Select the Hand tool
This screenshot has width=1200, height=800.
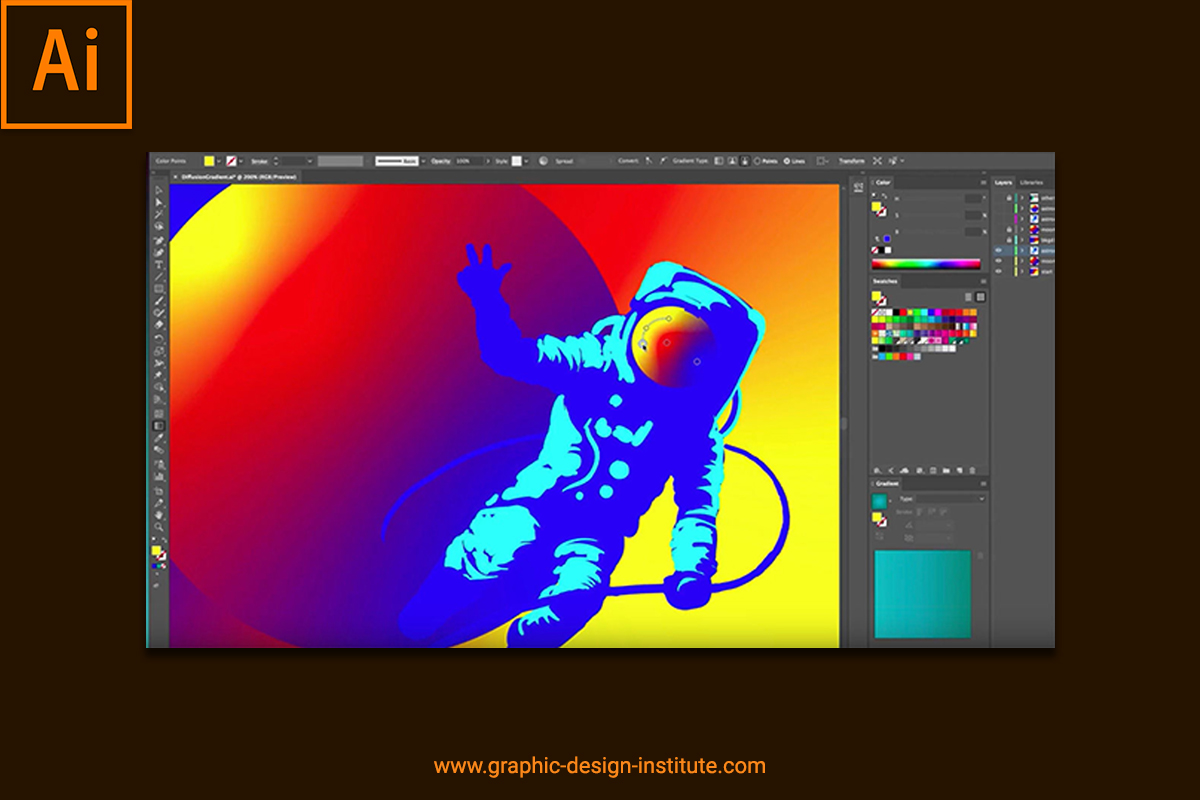(x=159, y=515)
